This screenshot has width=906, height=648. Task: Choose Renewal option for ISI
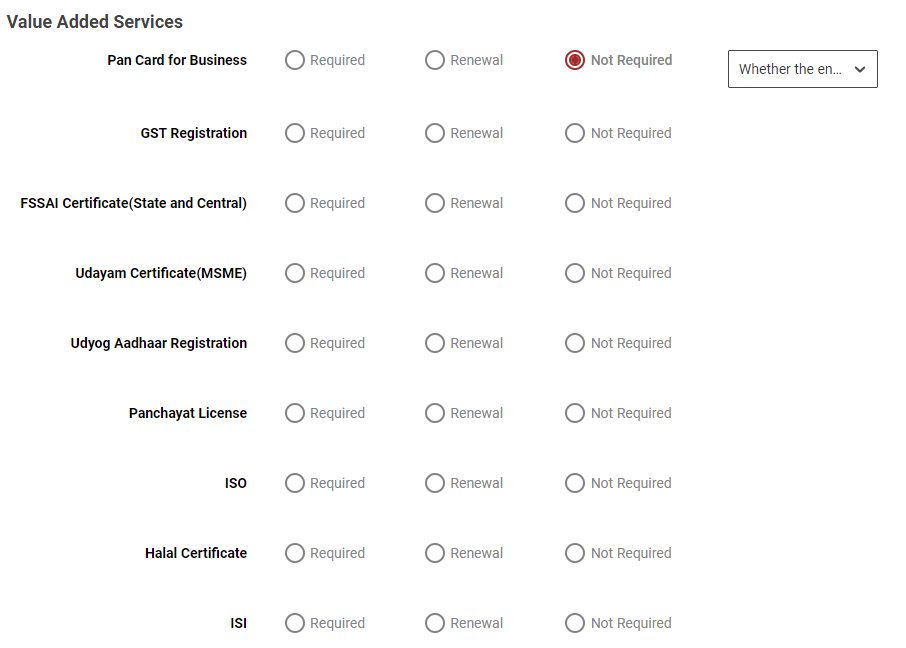coord(435,623)
